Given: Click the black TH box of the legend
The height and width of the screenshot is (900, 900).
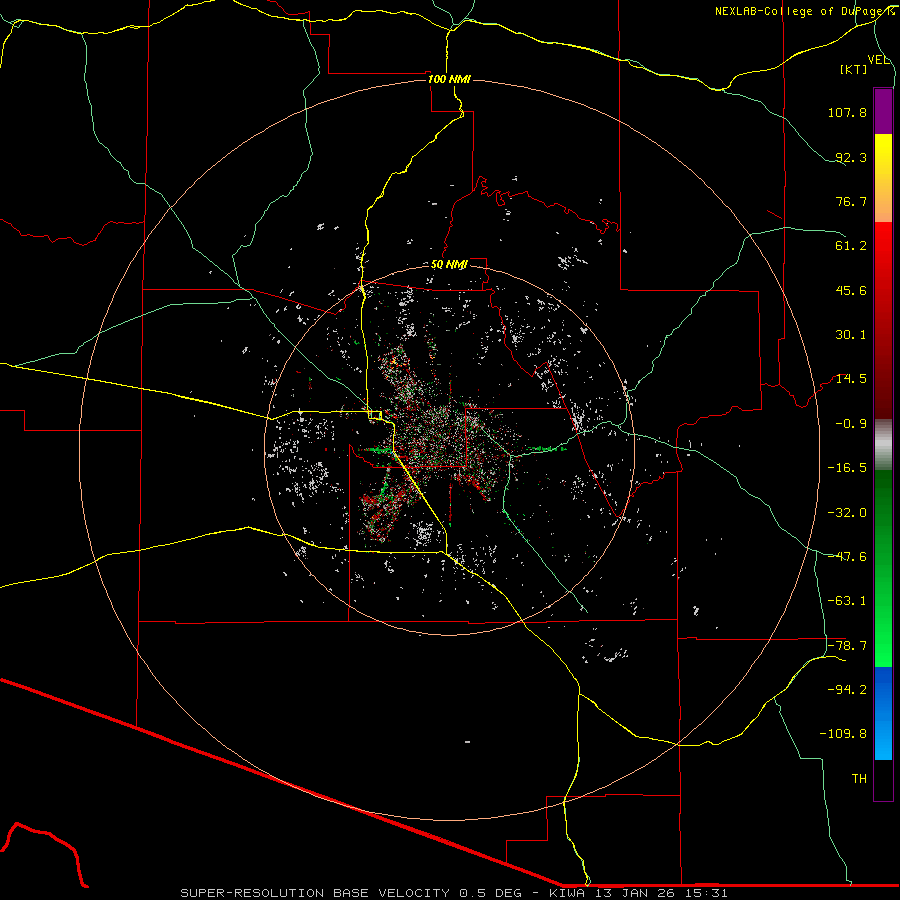Looking at the screenshot, I should pyautogui.click(x=883, y=780).
